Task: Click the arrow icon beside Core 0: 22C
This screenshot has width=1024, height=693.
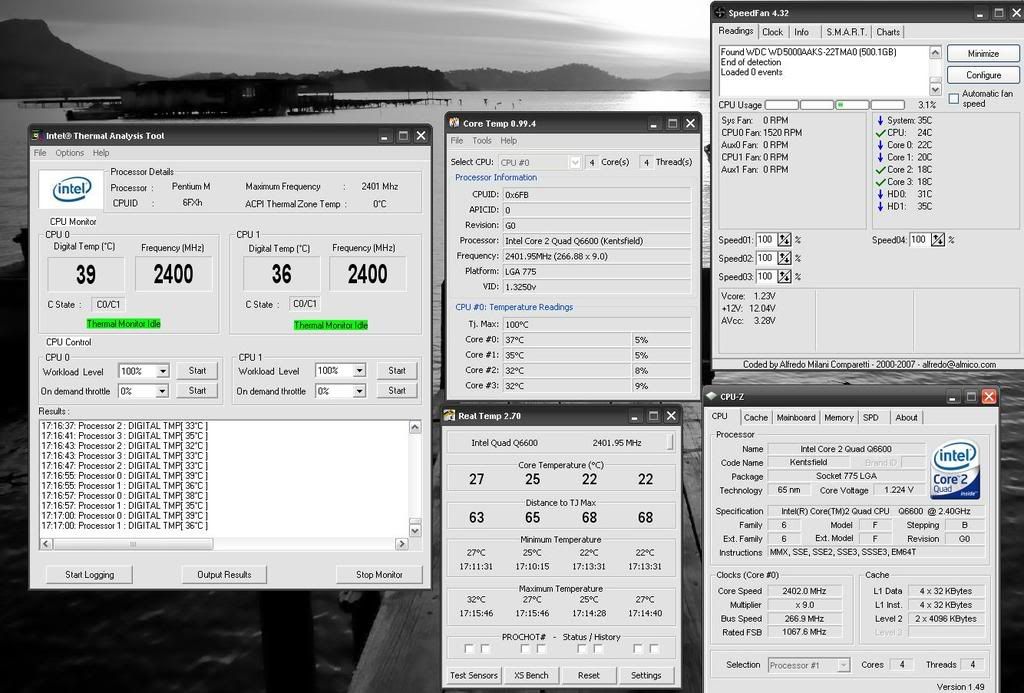Action: (880, 145)
